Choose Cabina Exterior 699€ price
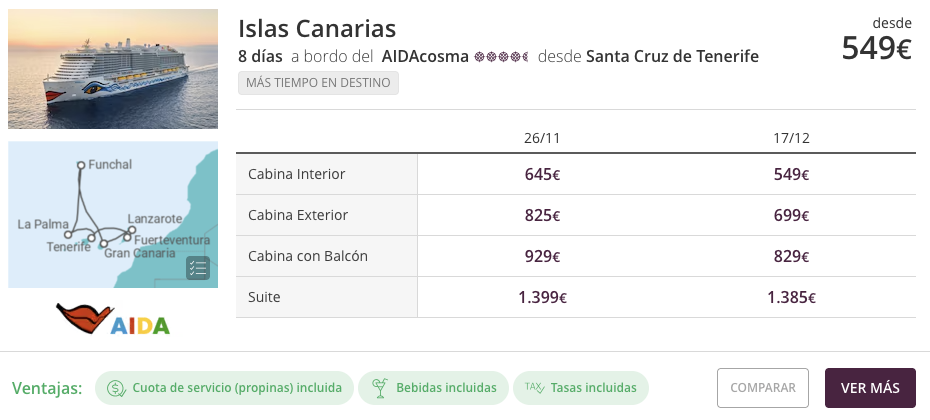Image resolution: width=930 pixels, height=420 pixels. 791,215
